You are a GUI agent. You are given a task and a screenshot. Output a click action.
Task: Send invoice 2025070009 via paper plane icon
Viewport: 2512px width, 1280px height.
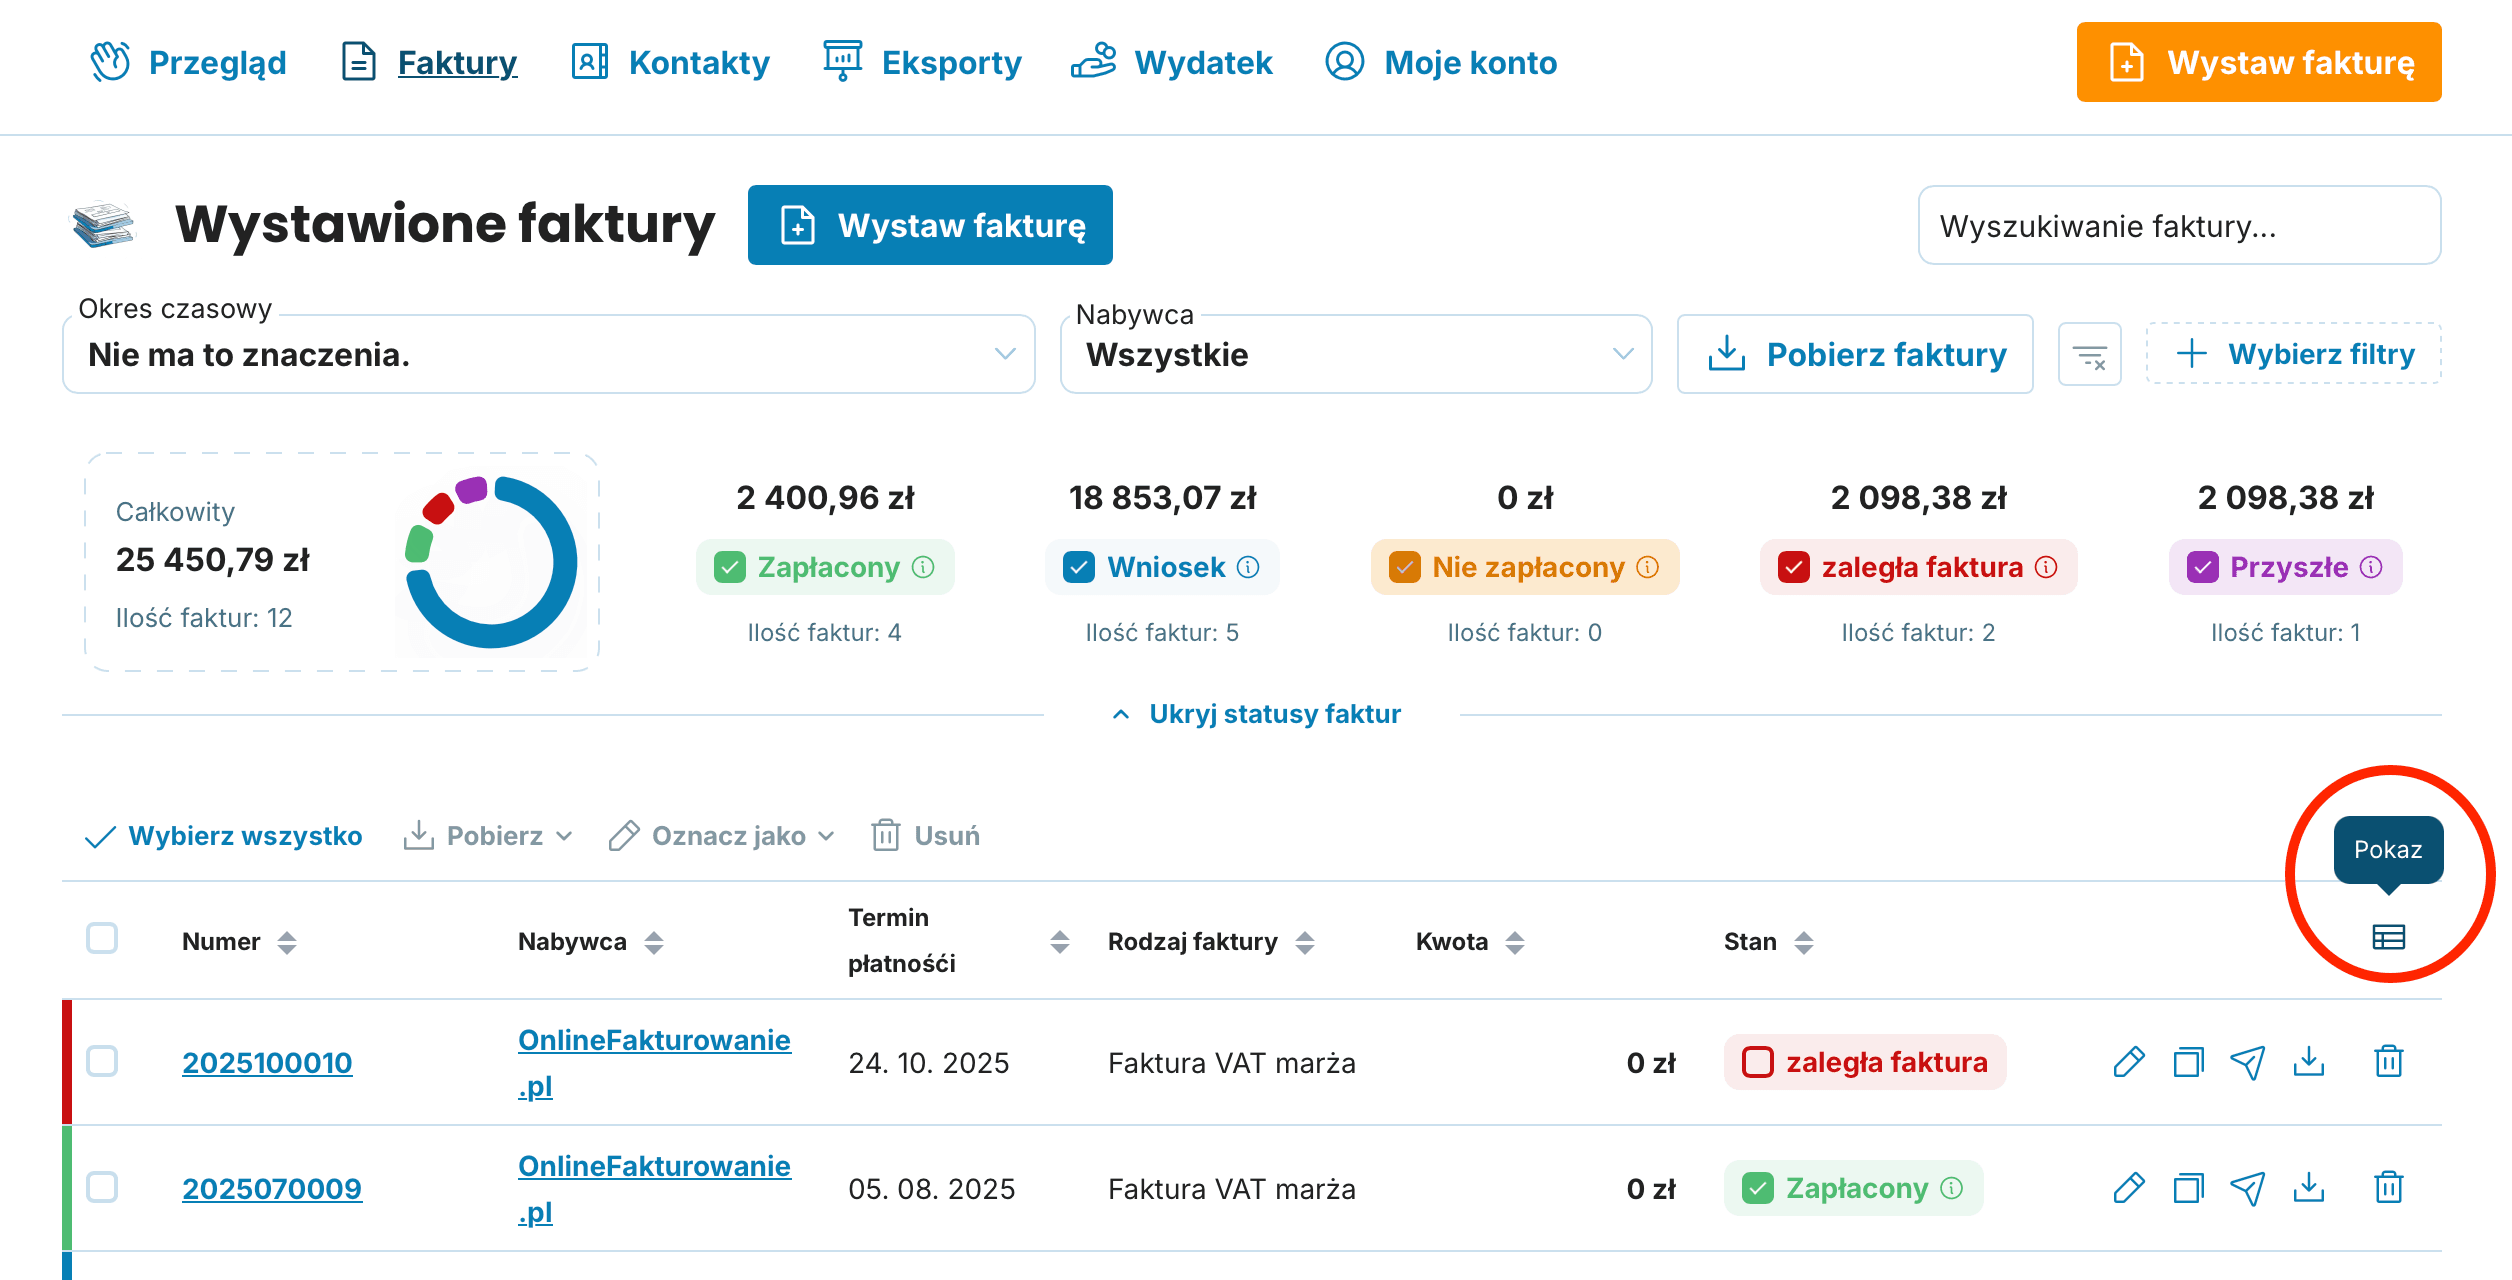click(x=2248, y=1188)
